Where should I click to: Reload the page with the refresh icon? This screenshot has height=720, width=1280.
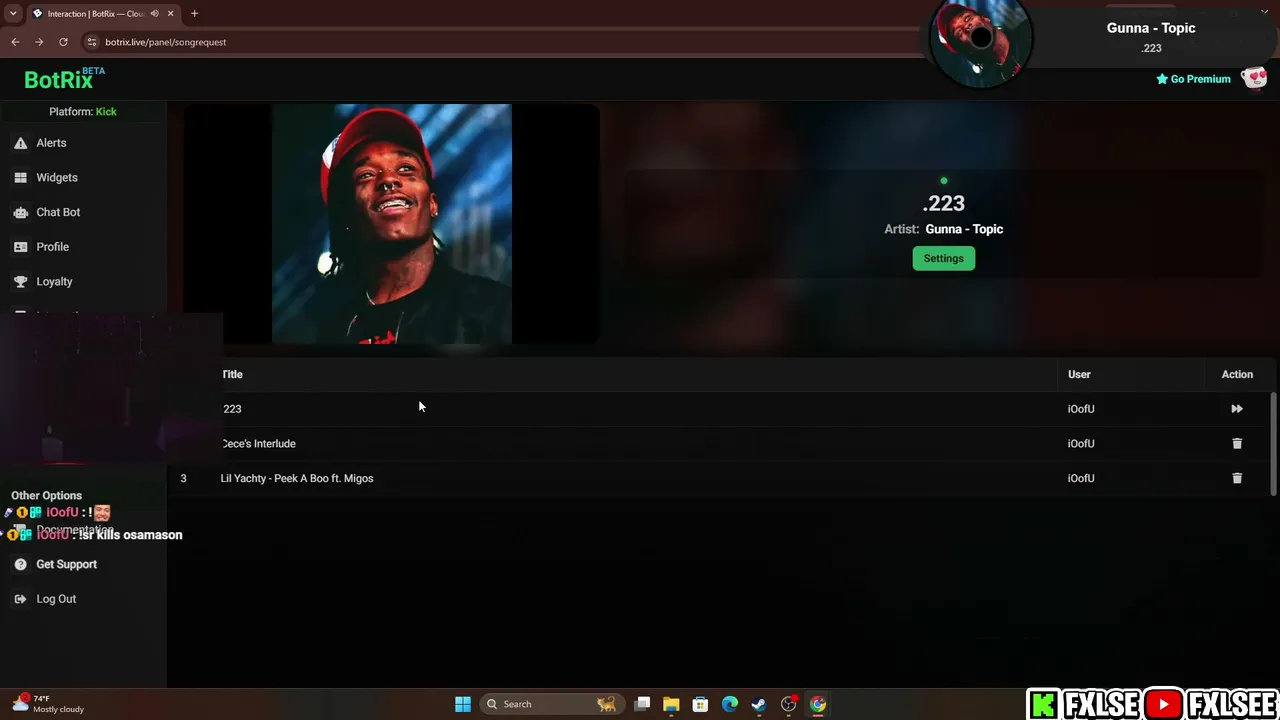(x=63, y=42)
